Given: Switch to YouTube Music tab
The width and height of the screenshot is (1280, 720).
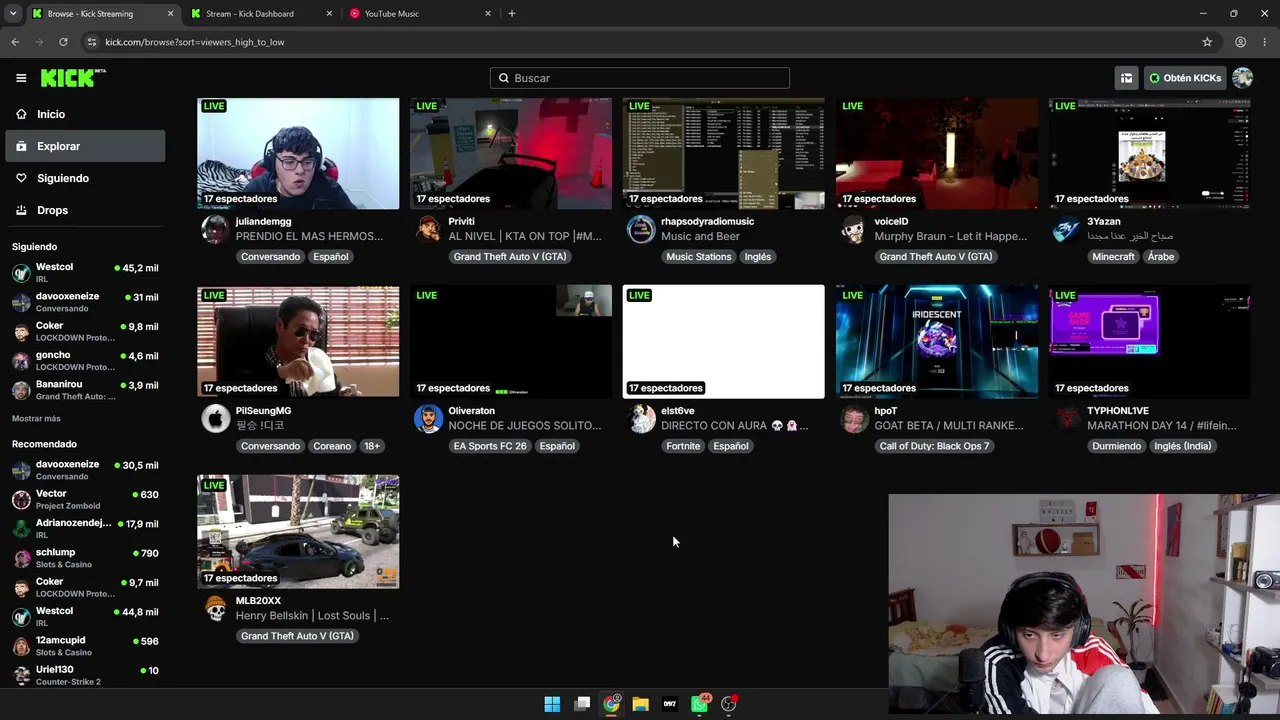Looking at the screenshot, I should coord(419,14).
